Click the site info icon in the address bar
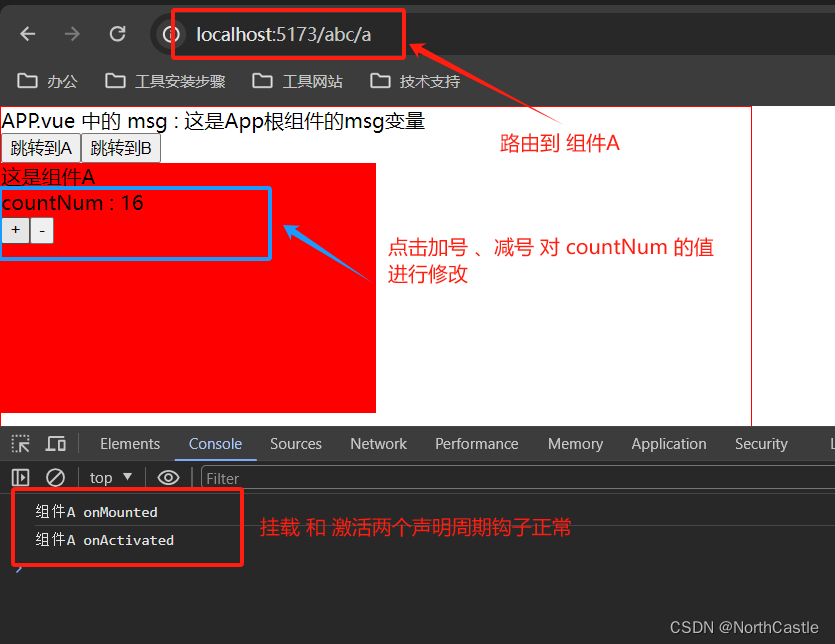 tap(170, 35)
